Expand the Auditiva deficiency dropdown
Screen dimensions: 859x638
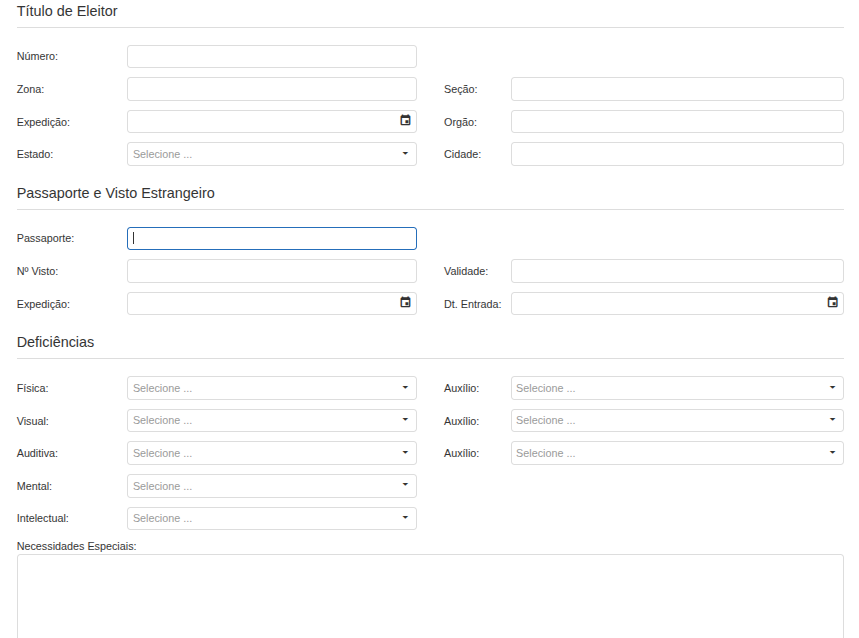[271, 453]
